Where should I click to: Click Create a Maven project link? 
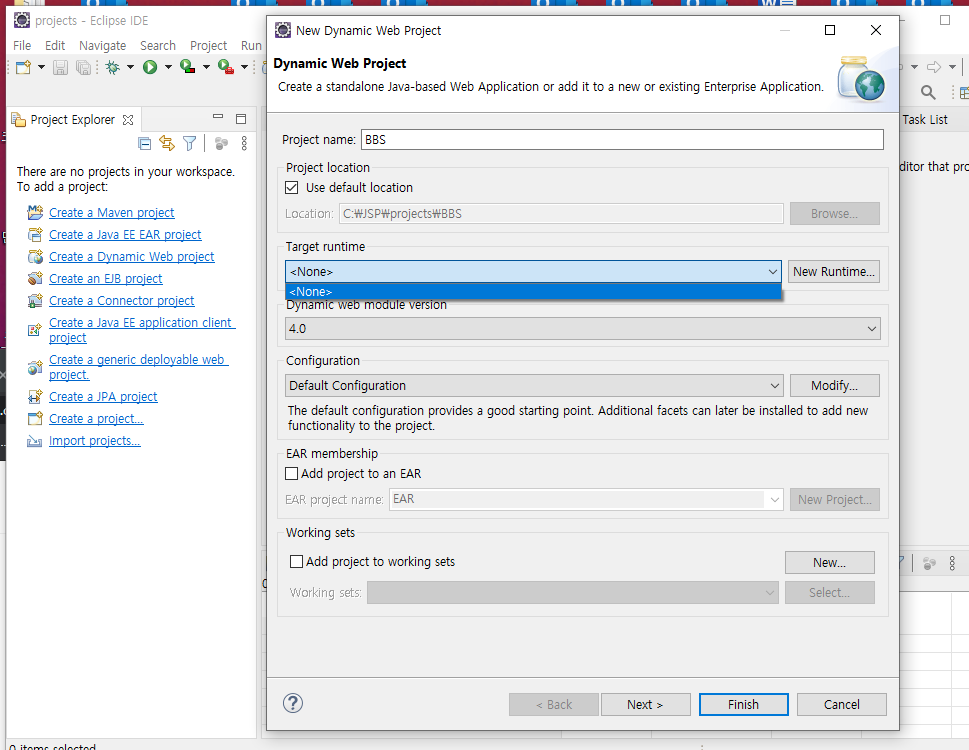click(x=112, y=213)
